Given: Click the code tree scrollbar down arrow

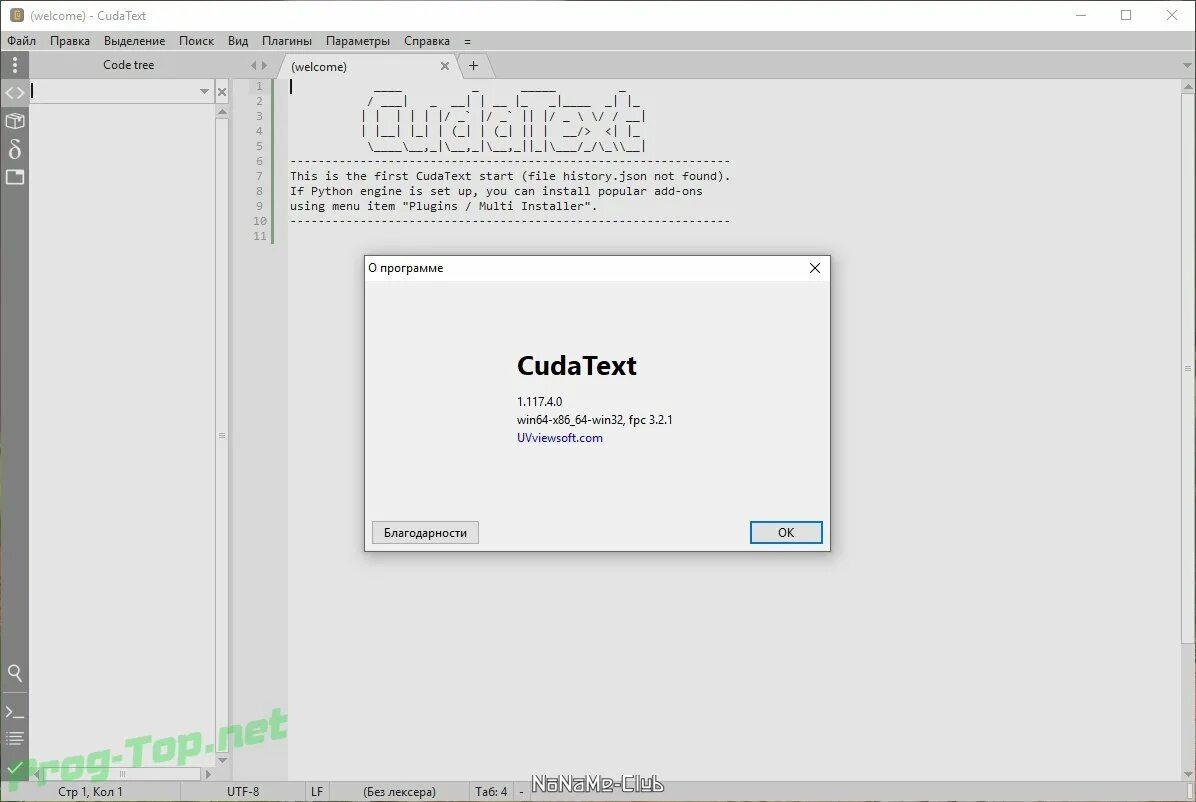Looking at the screenshot, I should [x=222, y=760].
